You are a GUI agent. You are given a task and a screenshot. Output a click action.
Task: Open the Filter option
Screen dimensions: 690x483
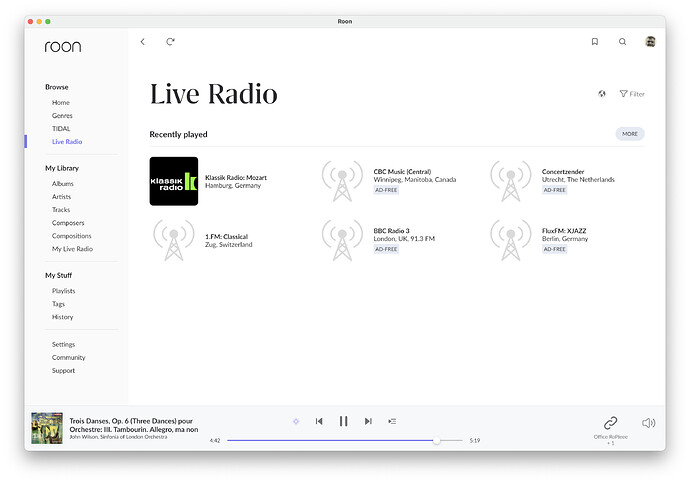tap(632, 94)
